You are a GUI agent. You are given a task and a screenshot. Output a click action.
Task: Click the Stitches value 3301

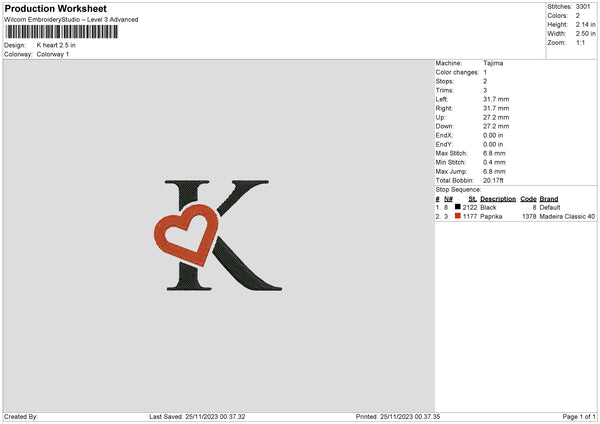pos(583,7)
